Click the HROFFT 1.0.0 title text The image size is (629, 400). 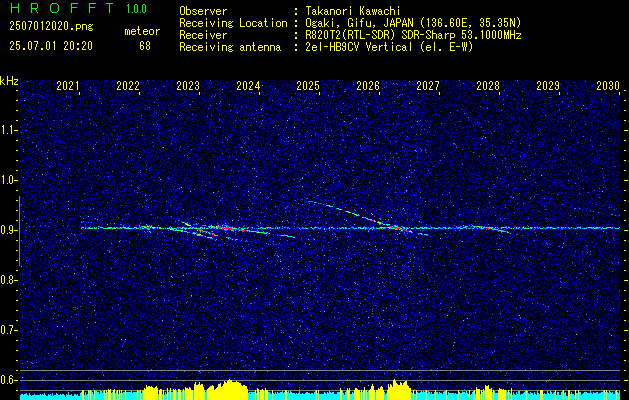[79, 8]
